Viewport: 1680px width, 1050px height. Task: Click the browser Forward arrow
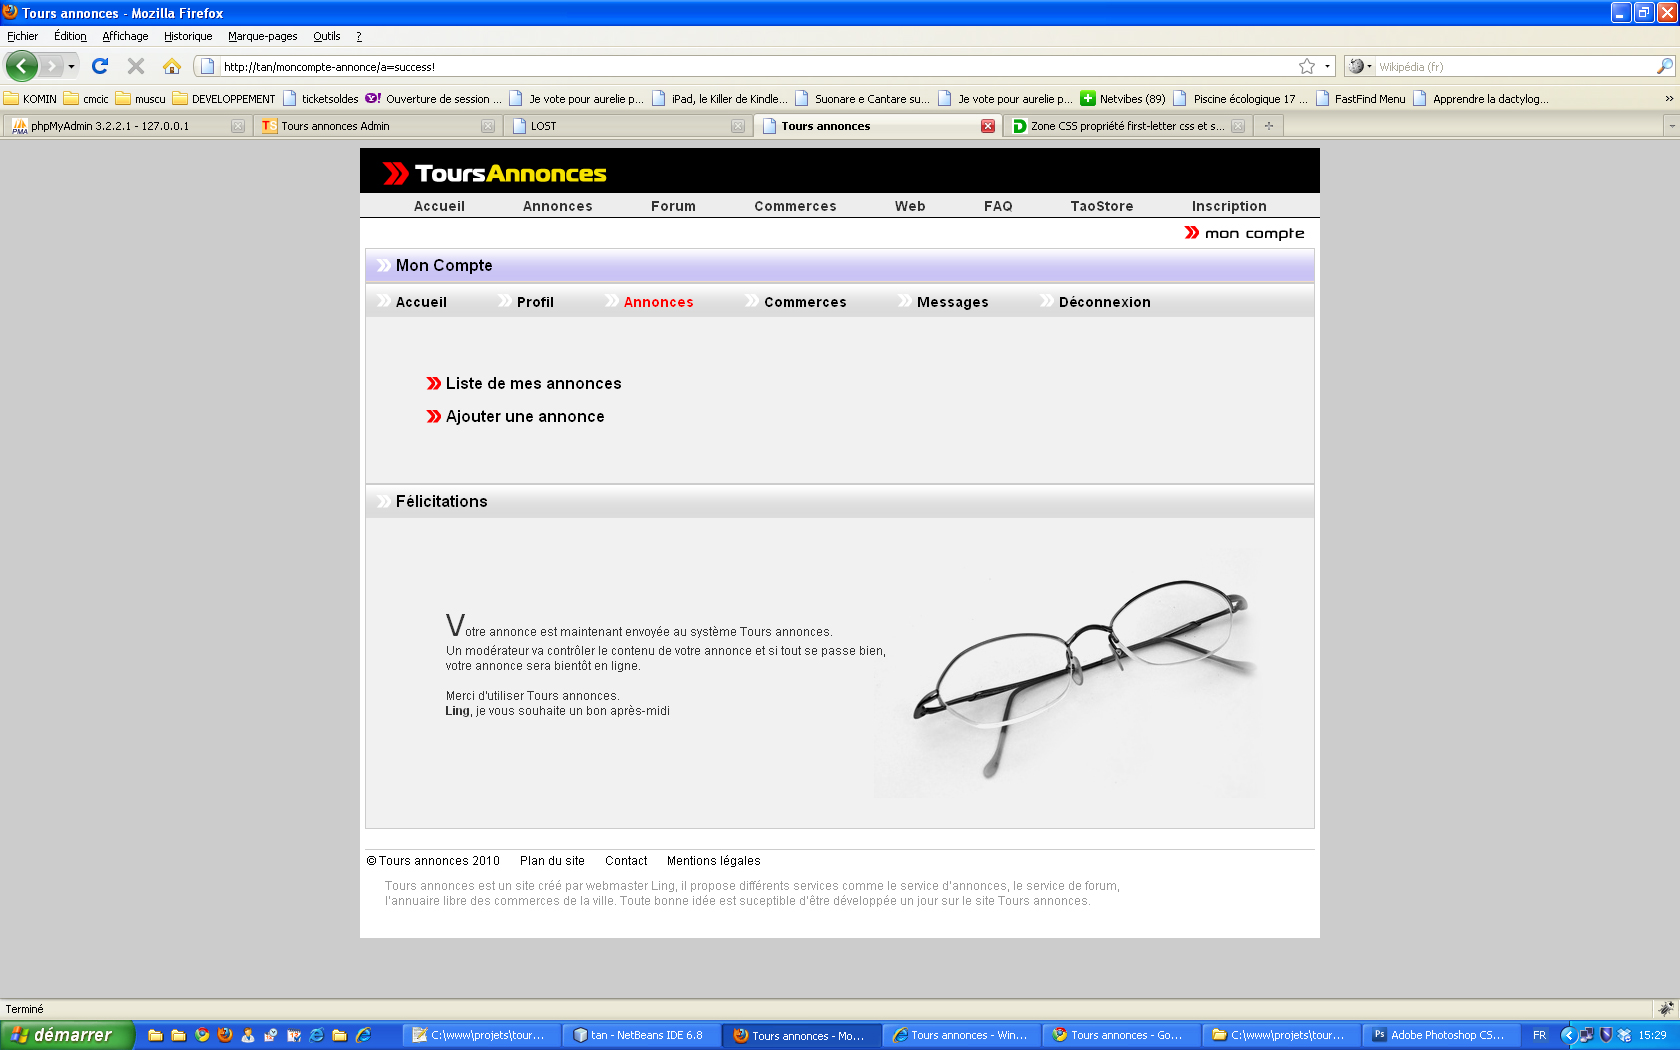click(x=51, y=66)
